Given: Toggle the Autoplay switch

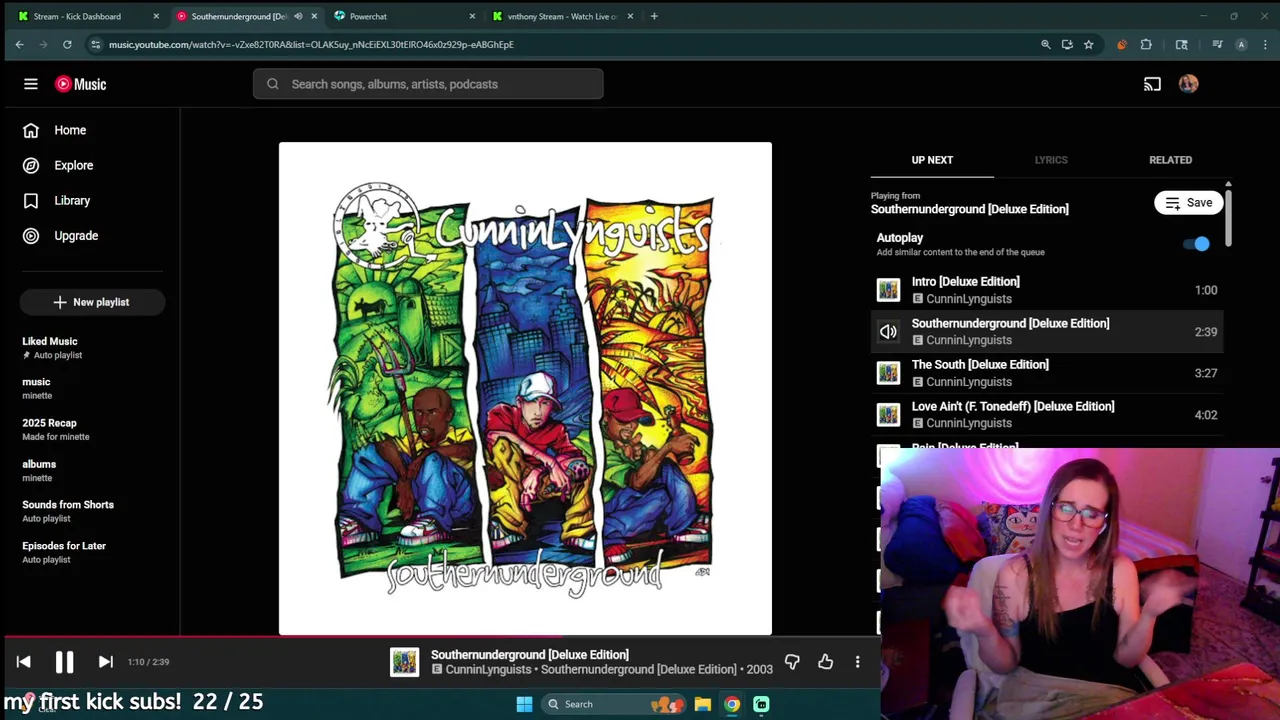Looking at the screenshot, I should pos(1197,244).
